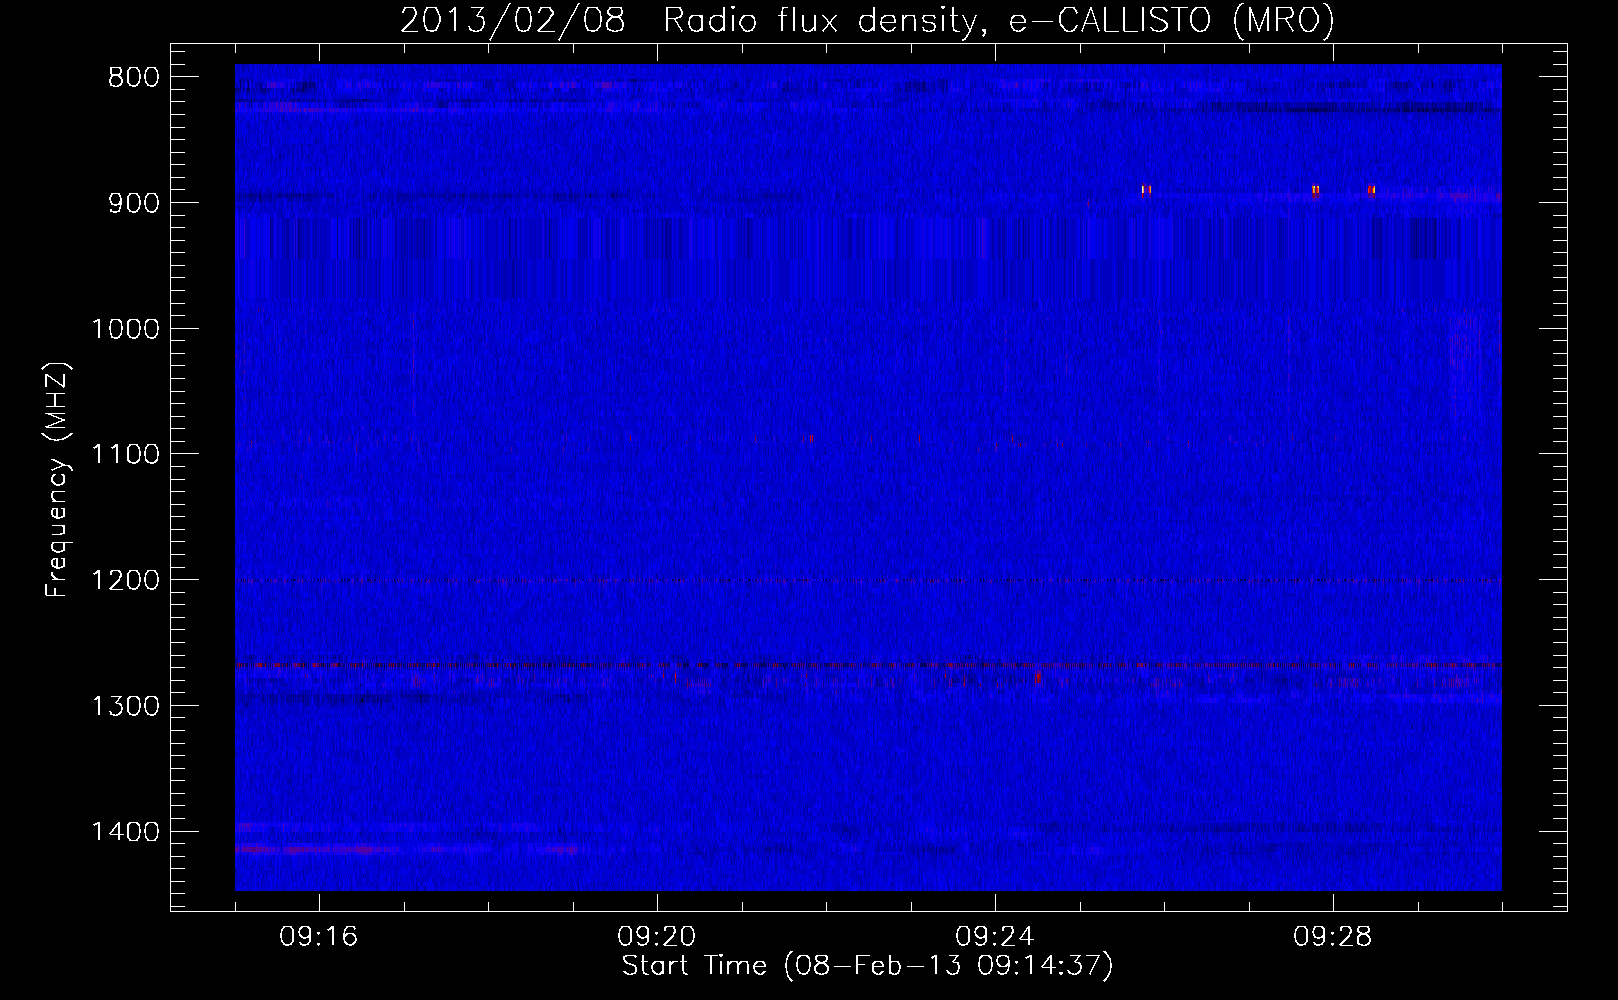Click the '09:16' time tick label
Image resolution: width=1618 pixels, height=1000 pixels.
(x=318, y=937)
